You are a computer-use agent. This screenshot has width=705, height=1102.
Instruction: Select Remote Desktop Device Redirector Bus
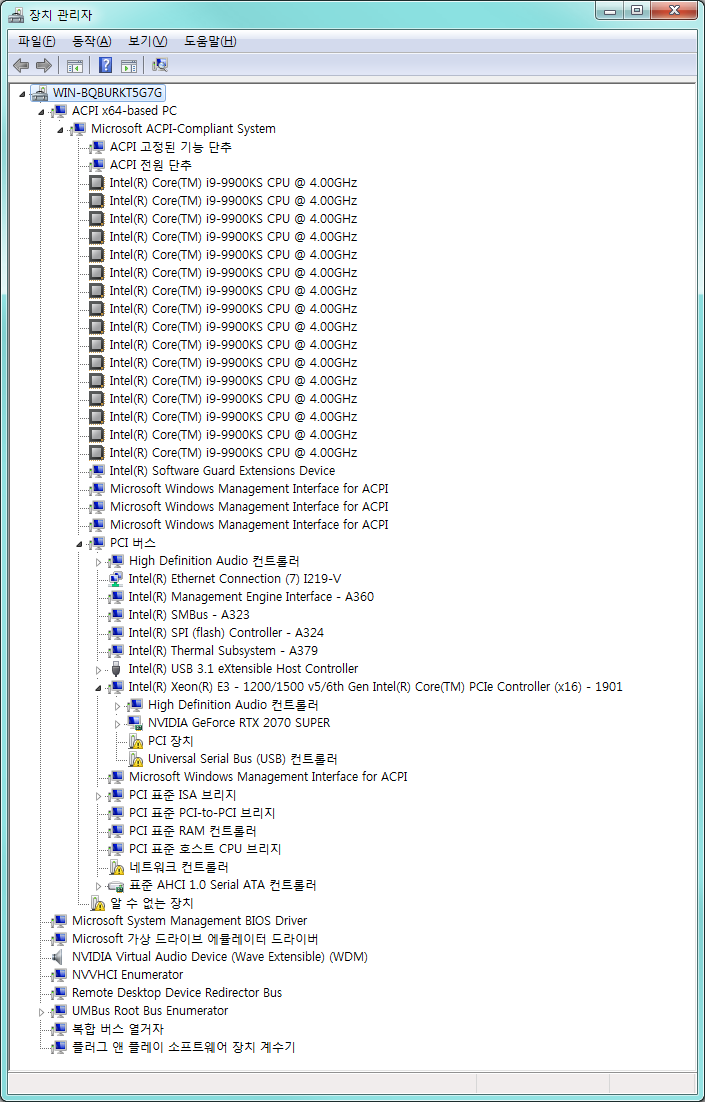point(177,993)
